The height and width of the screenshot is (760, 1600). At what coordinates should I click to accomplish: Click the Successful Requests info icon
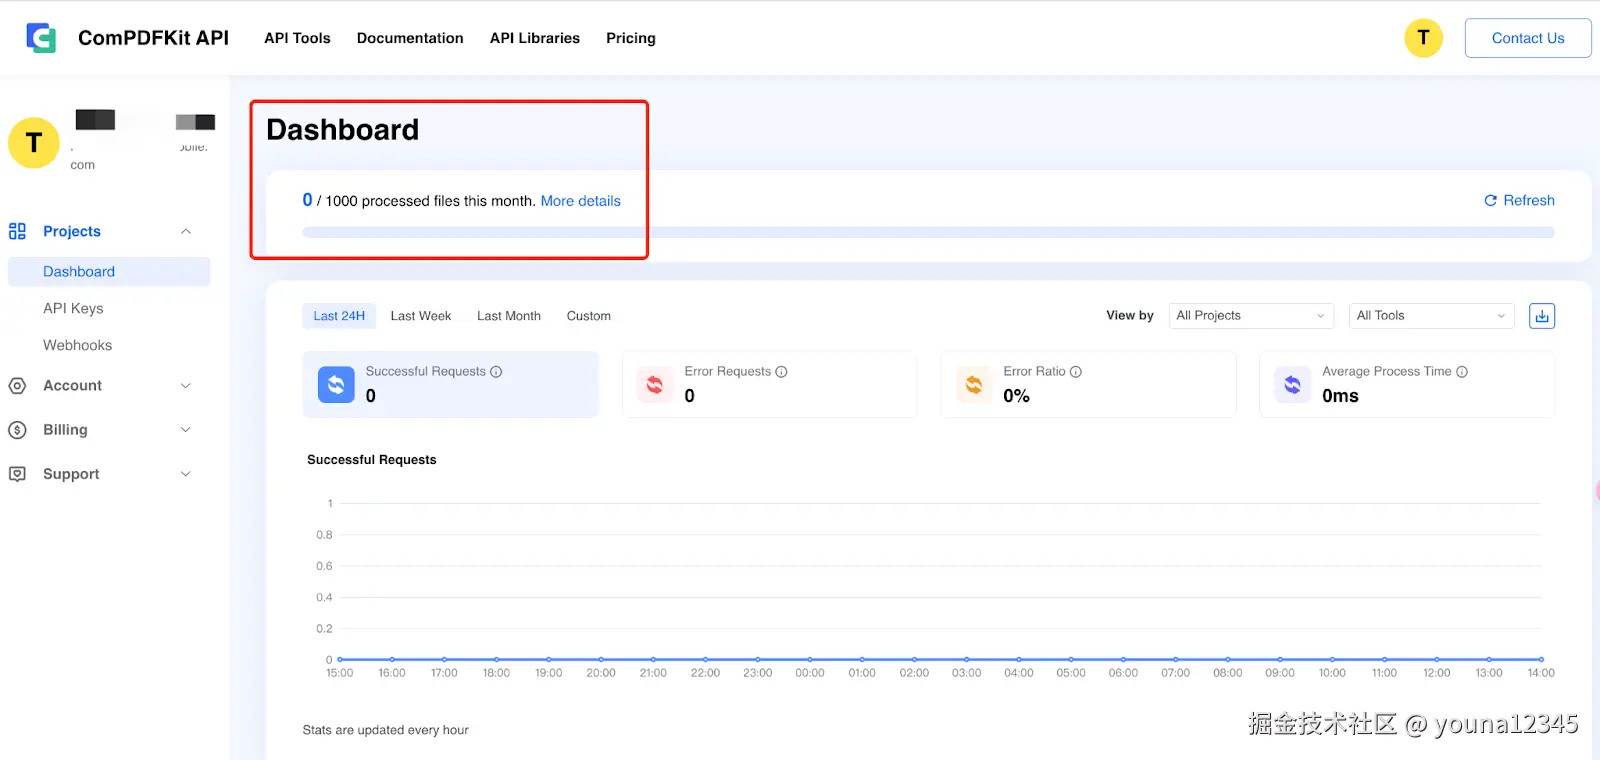click(496, 372)
